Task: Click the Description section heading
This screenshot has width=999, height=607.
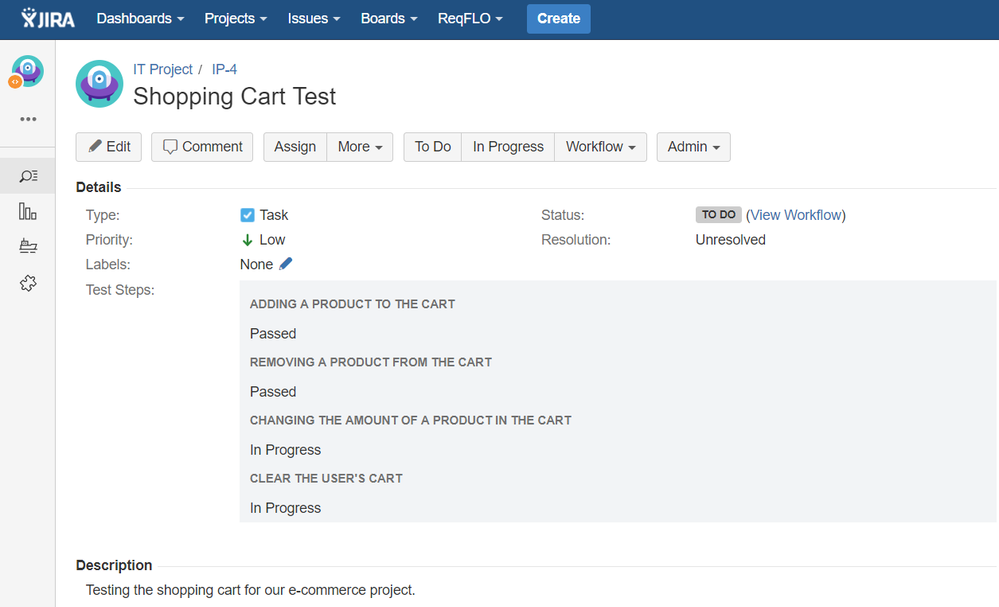Action: [114, 566]
